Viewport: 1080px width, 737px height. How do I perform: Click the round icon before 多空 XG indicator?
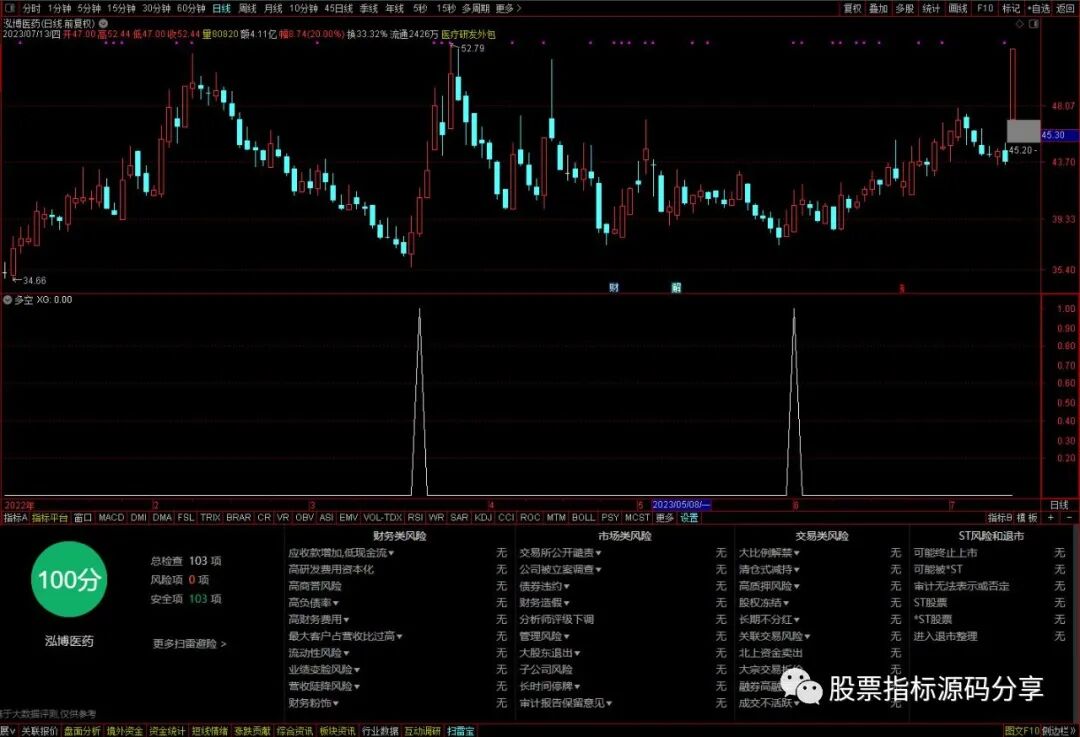[x=8, y=300]
